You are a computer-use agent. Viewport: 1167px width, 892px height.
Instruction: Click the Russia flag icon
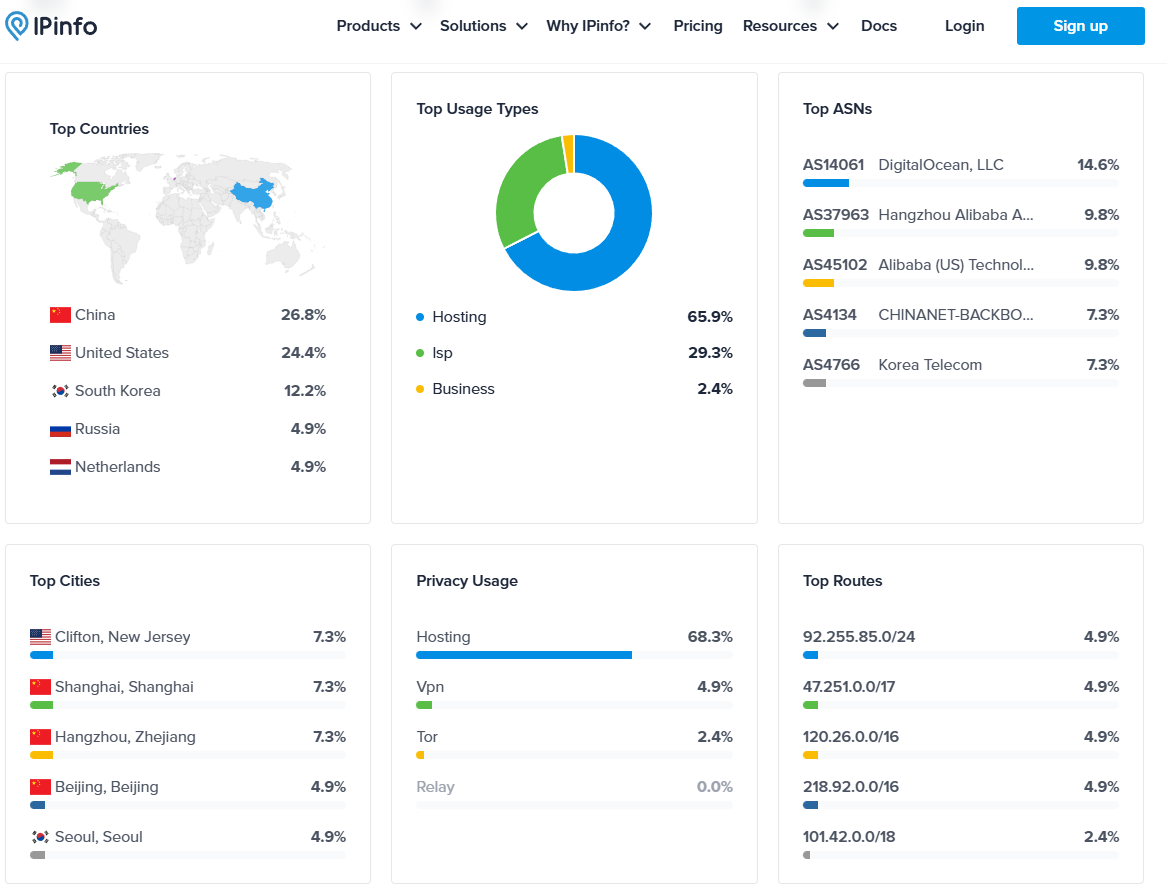(60, 429)
